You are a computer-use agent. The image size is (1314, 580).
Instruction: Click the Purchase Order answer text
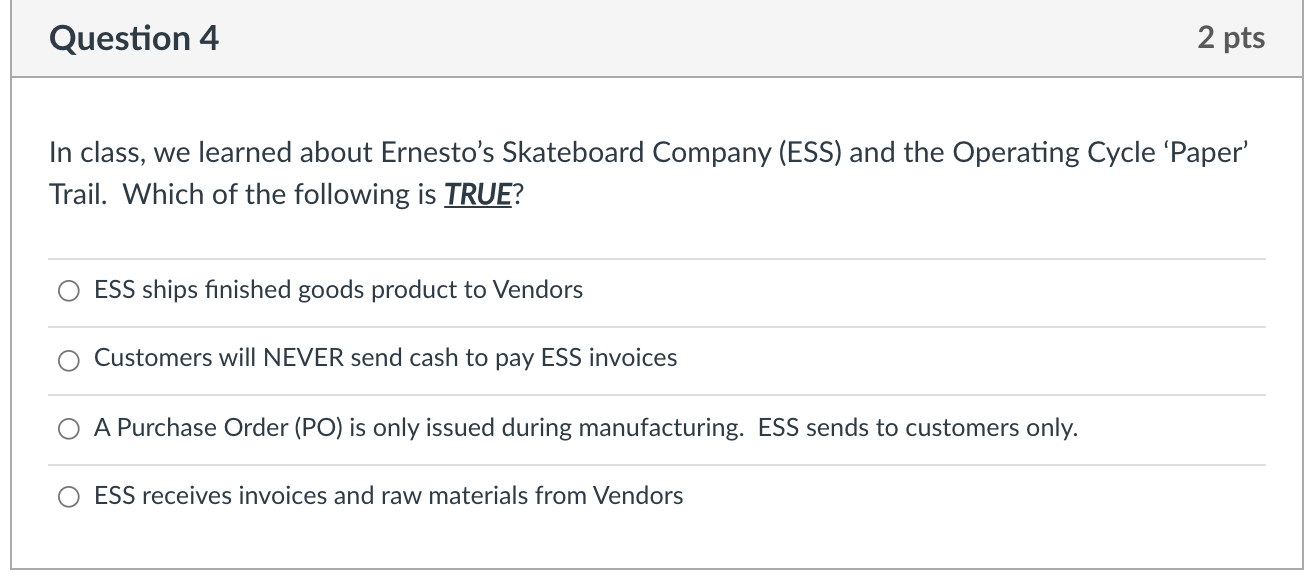click(x=586, y=428)
